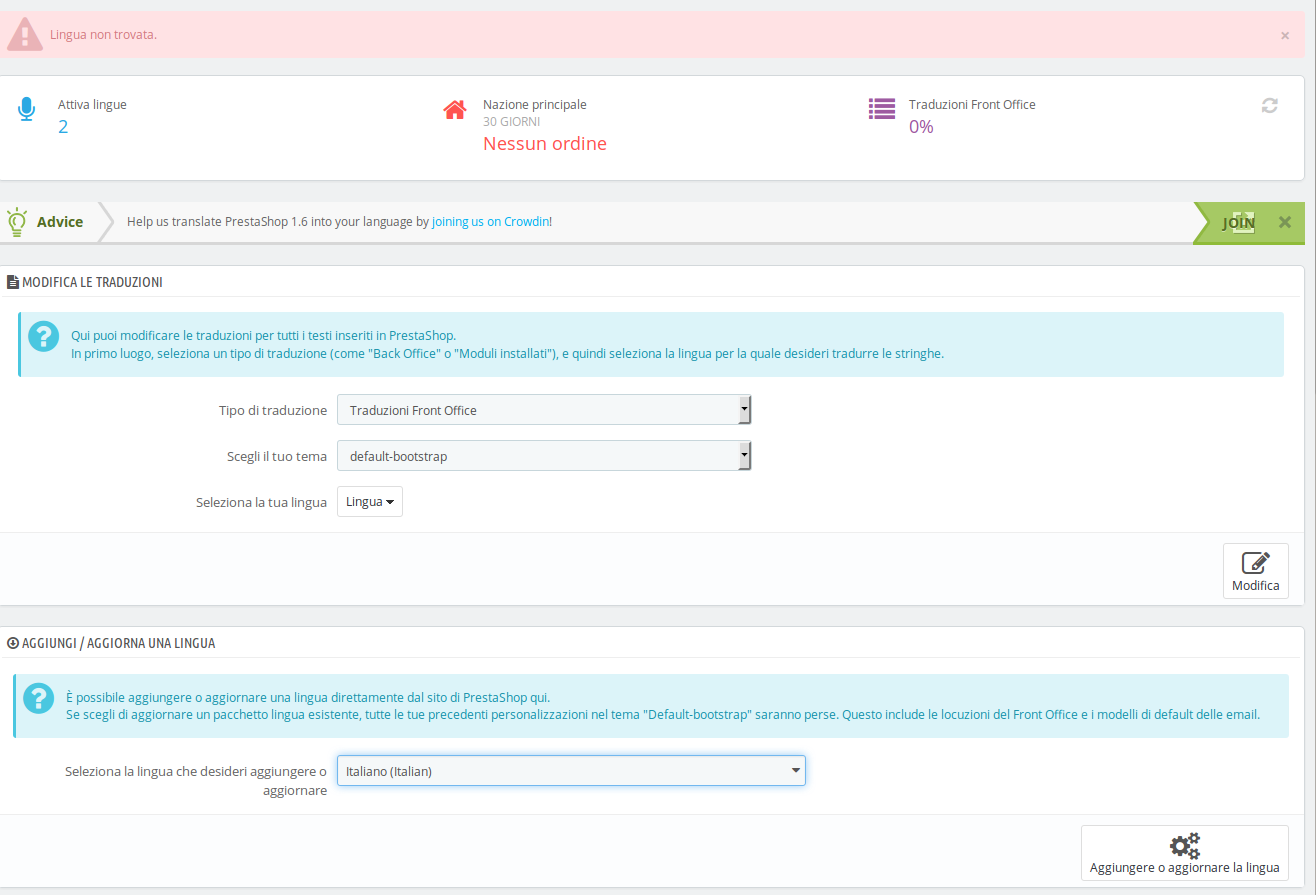The width and height of the screenshot is (1316, 895).
Task: Open the Italiano (Italian) language dropdown
Action: click(571, 771)
